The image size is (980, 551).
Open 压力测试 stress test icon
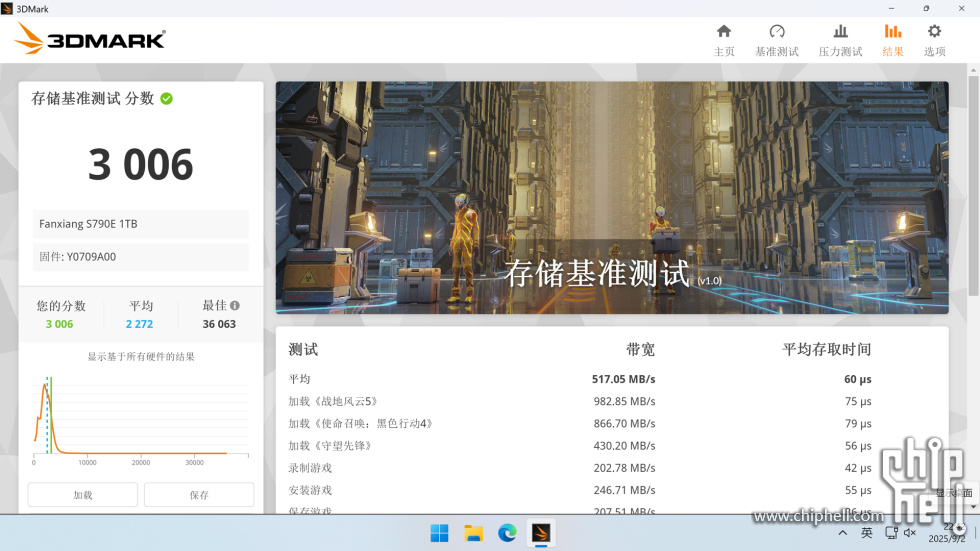pyautogui.click(x=840, y=39)
